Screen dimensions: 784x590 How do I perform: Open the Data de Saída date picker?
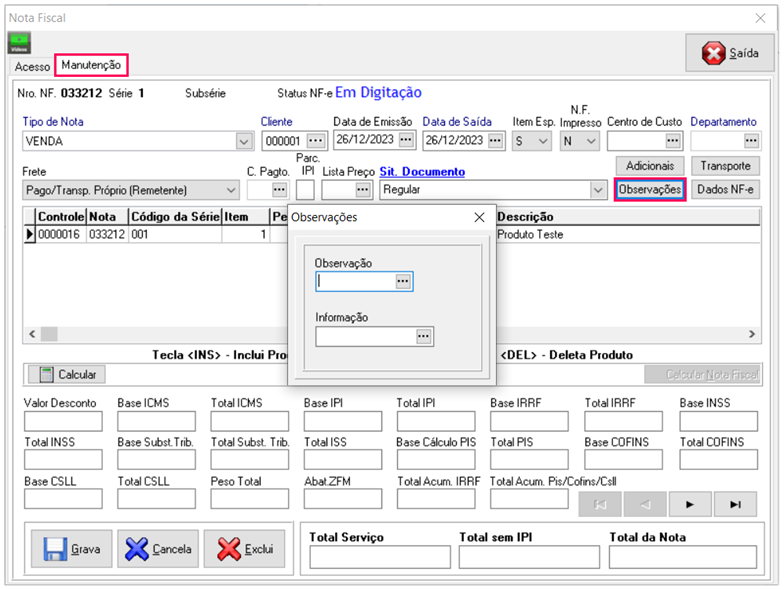(493, 140)
